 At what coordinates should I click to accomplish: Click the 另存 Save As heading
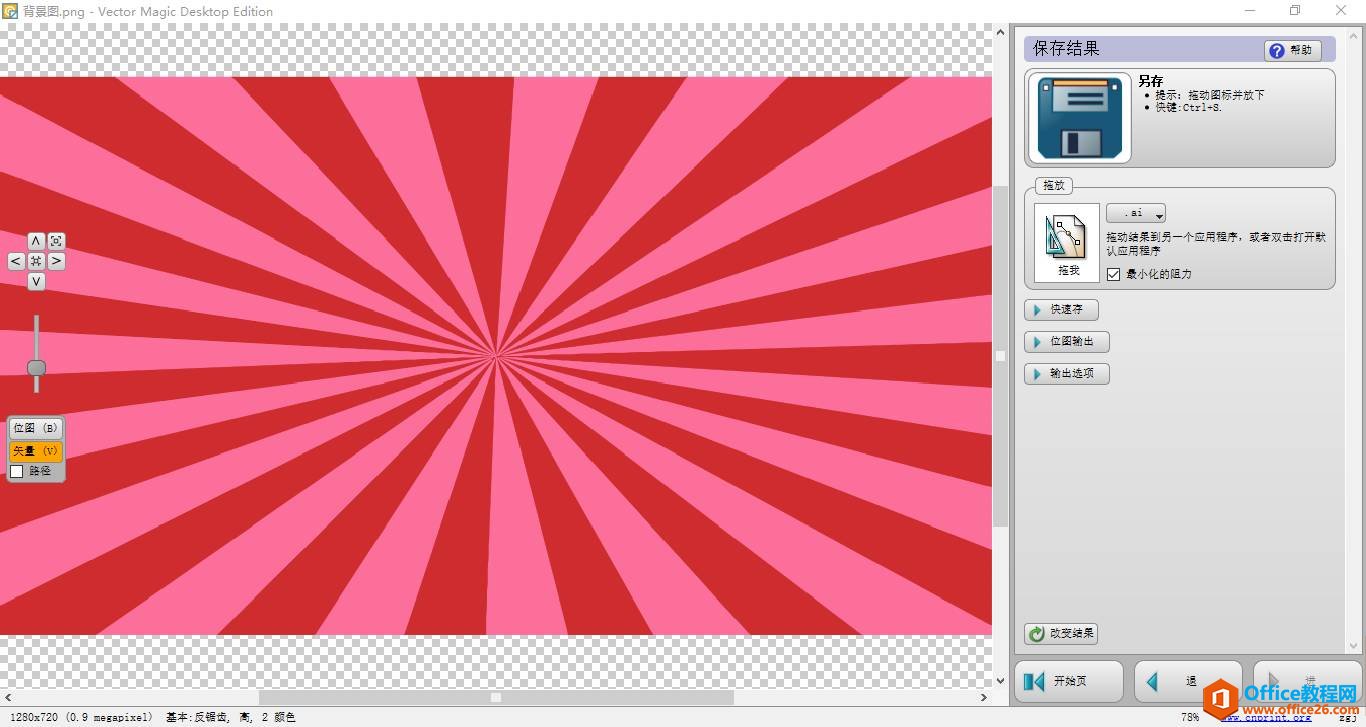pos(1150,82)
